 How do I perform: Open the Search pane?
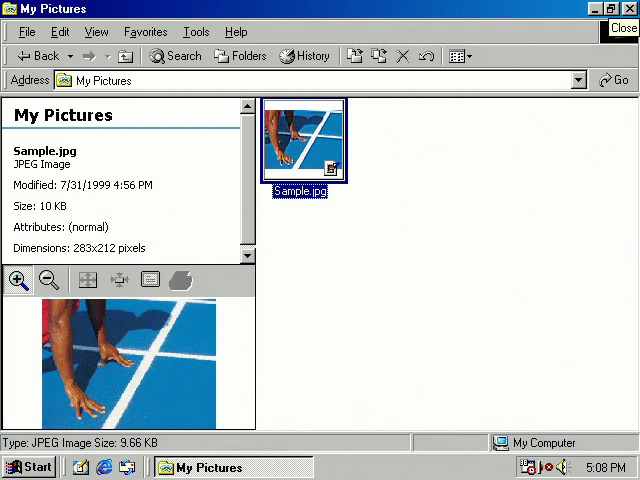click(x=175, y=56)
